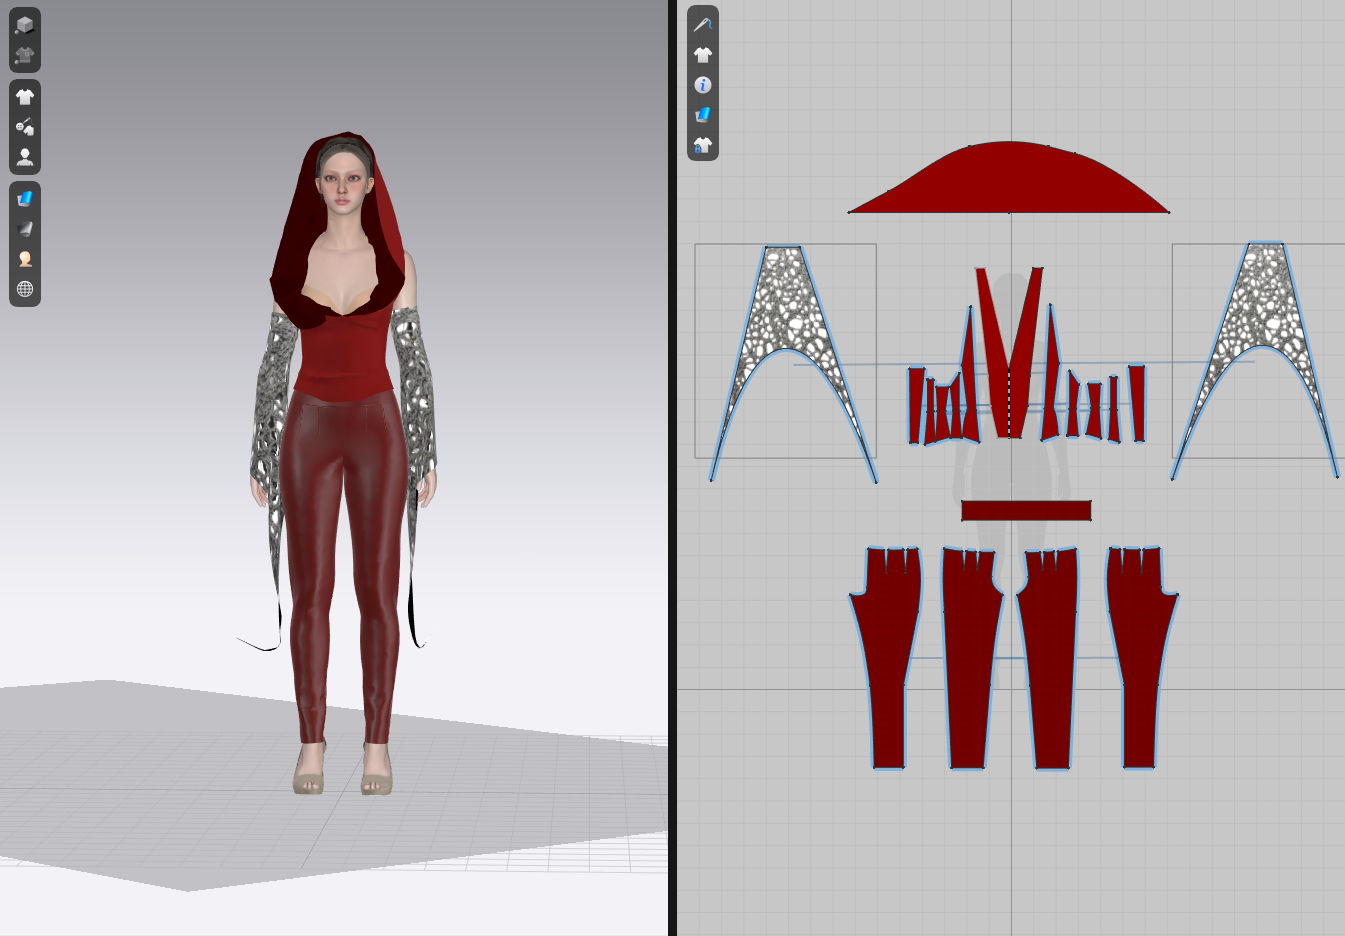Select the red waistband rectangle pattern
Image resolution: width=1345 pixels, height=936 pixels.
tap(1026, 511)
